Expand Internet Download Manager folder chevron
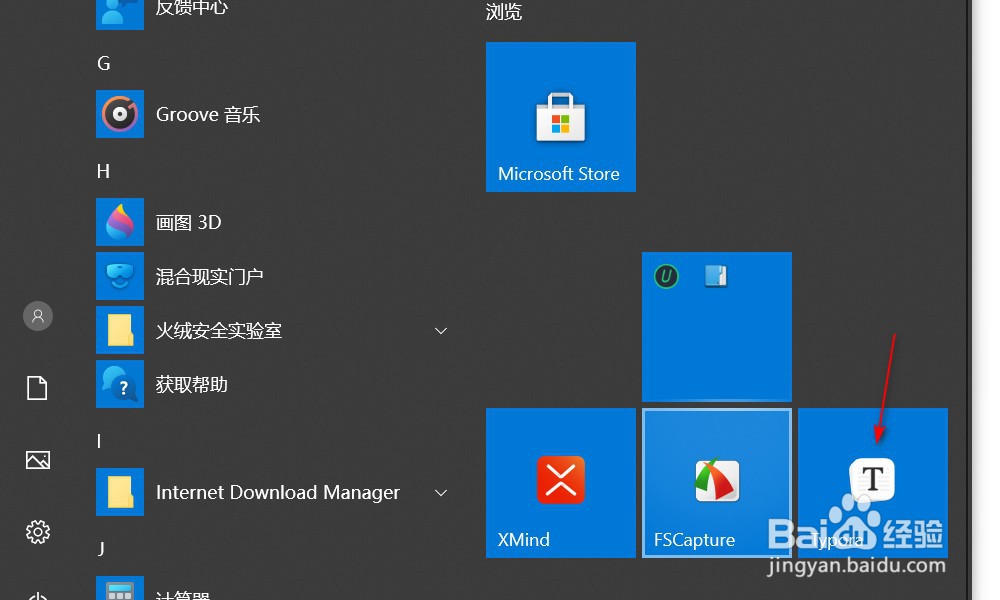The width and height of the screenshot is (1000, 600). (441, 493)
